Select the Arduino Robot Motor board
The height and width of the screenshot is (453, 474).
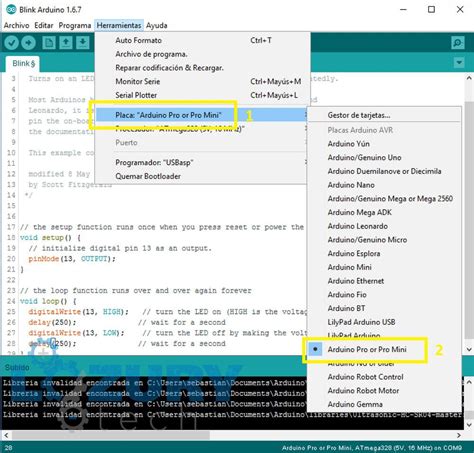pyautogui.click(x=384, y=390)
